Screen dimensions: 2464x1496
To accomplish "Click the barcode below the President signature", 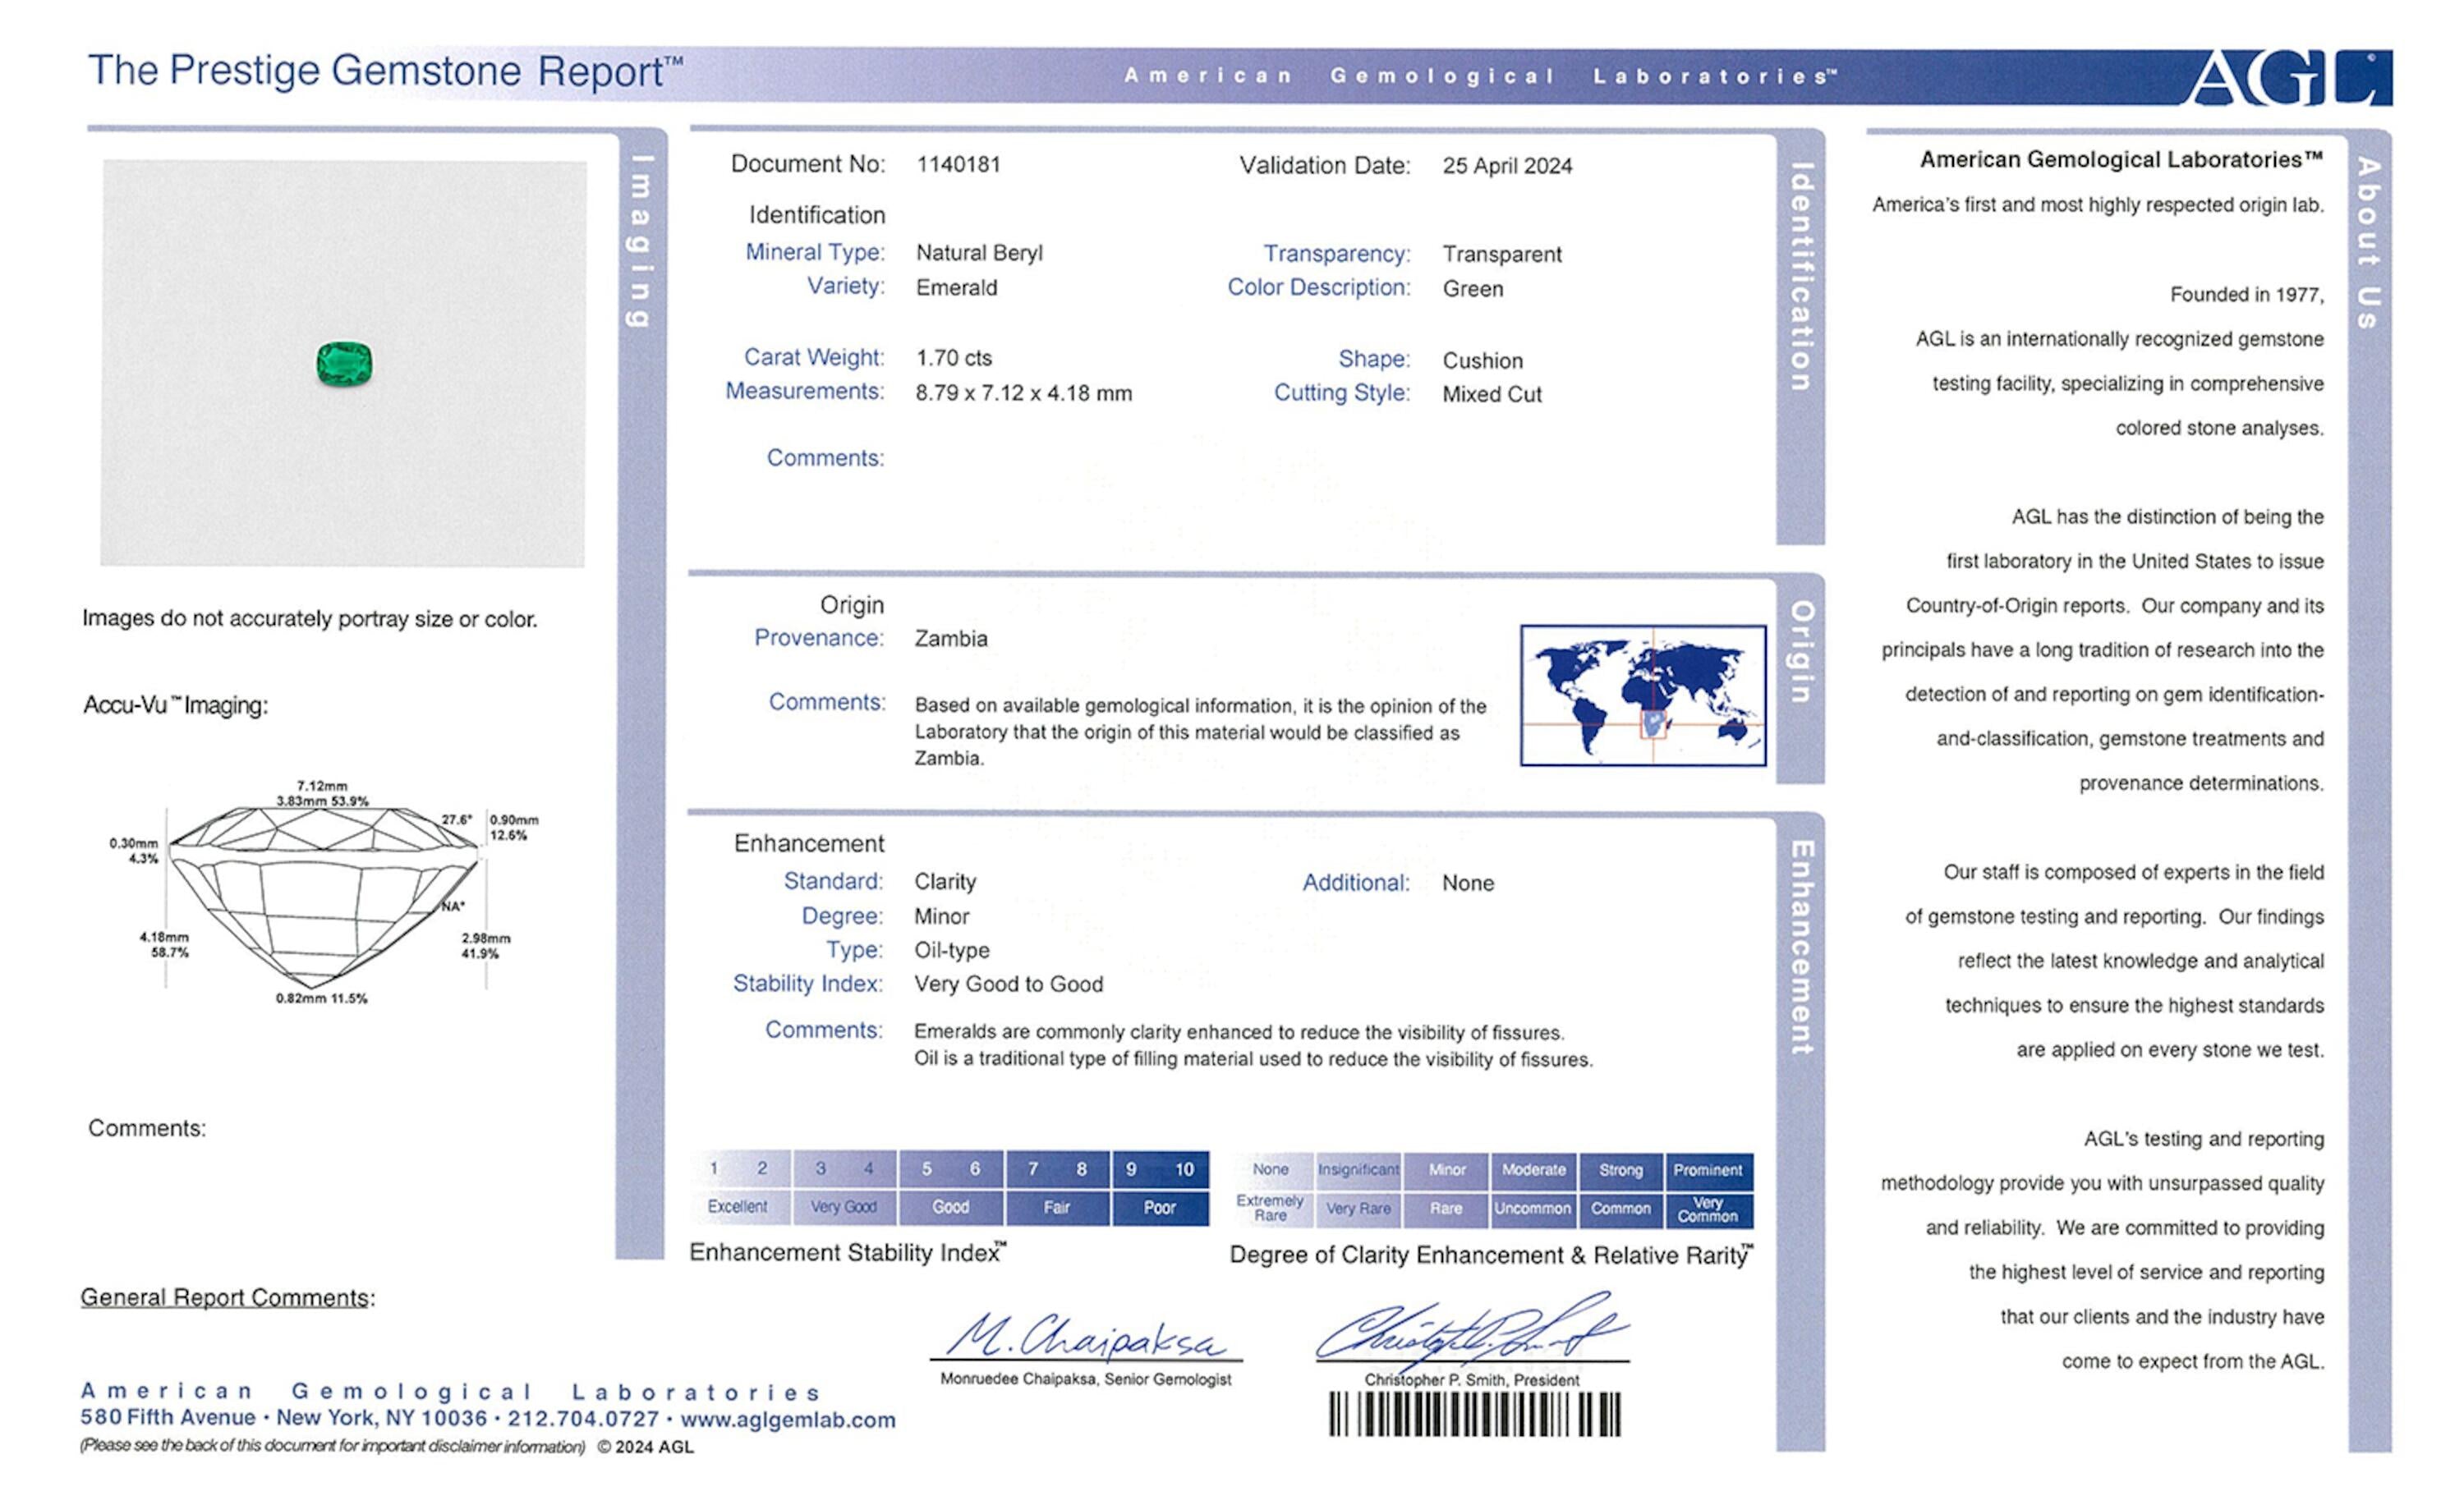I will click(x=1474, y=1414).
